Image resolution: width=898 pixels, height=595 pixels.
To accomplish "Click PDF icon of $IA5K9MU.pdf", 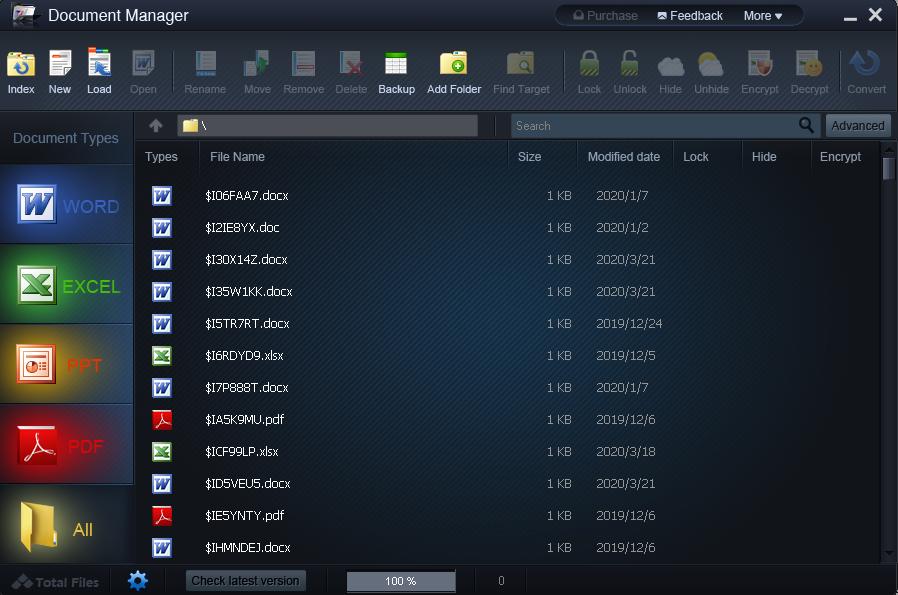I will (162, 420).
